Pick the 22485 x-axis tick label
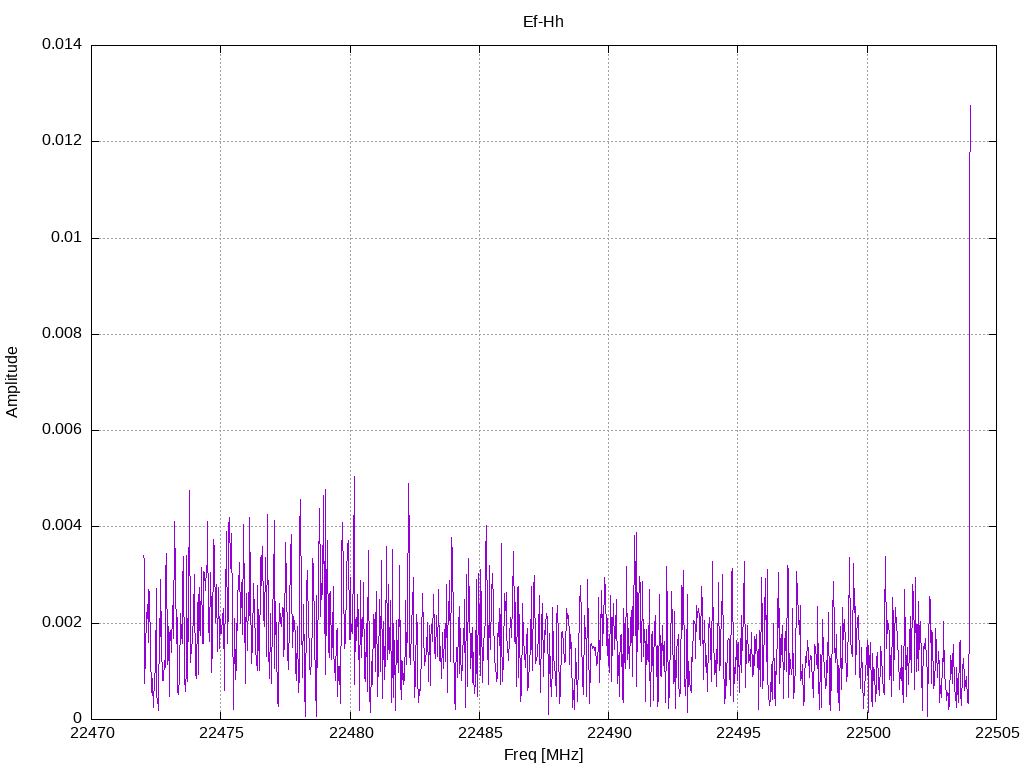The image size is (1024, 768). tap(479, 733)
